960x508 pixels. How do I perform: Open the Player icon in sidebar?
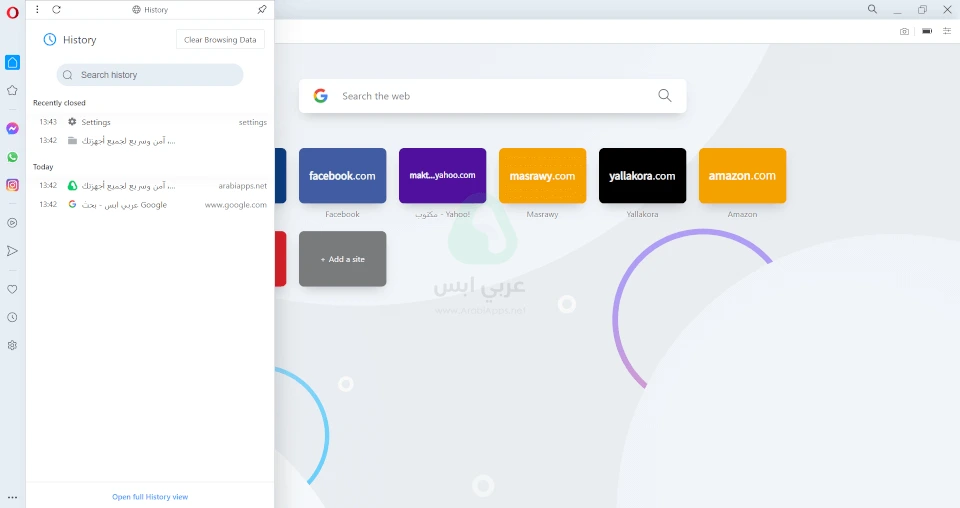[12, 223]
